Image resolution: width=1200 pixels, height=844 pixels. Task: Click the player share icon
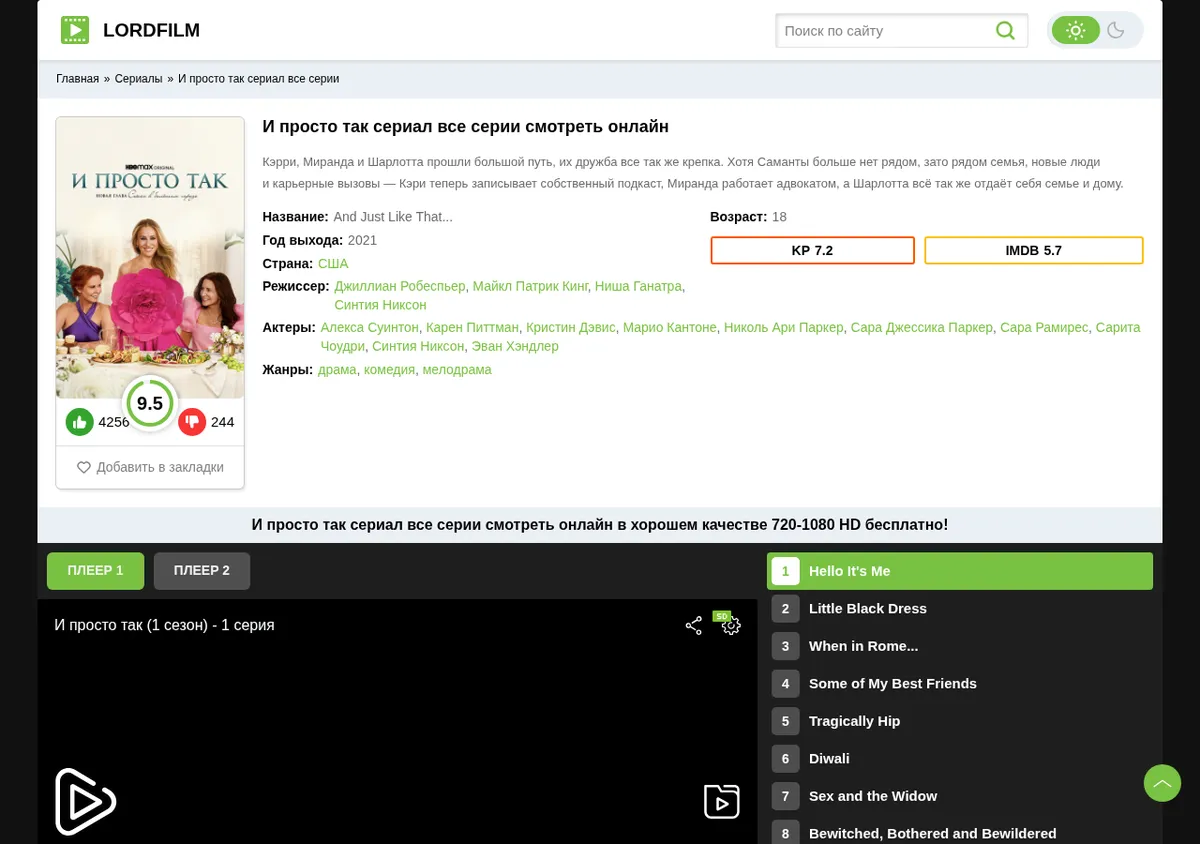point(694,626)
